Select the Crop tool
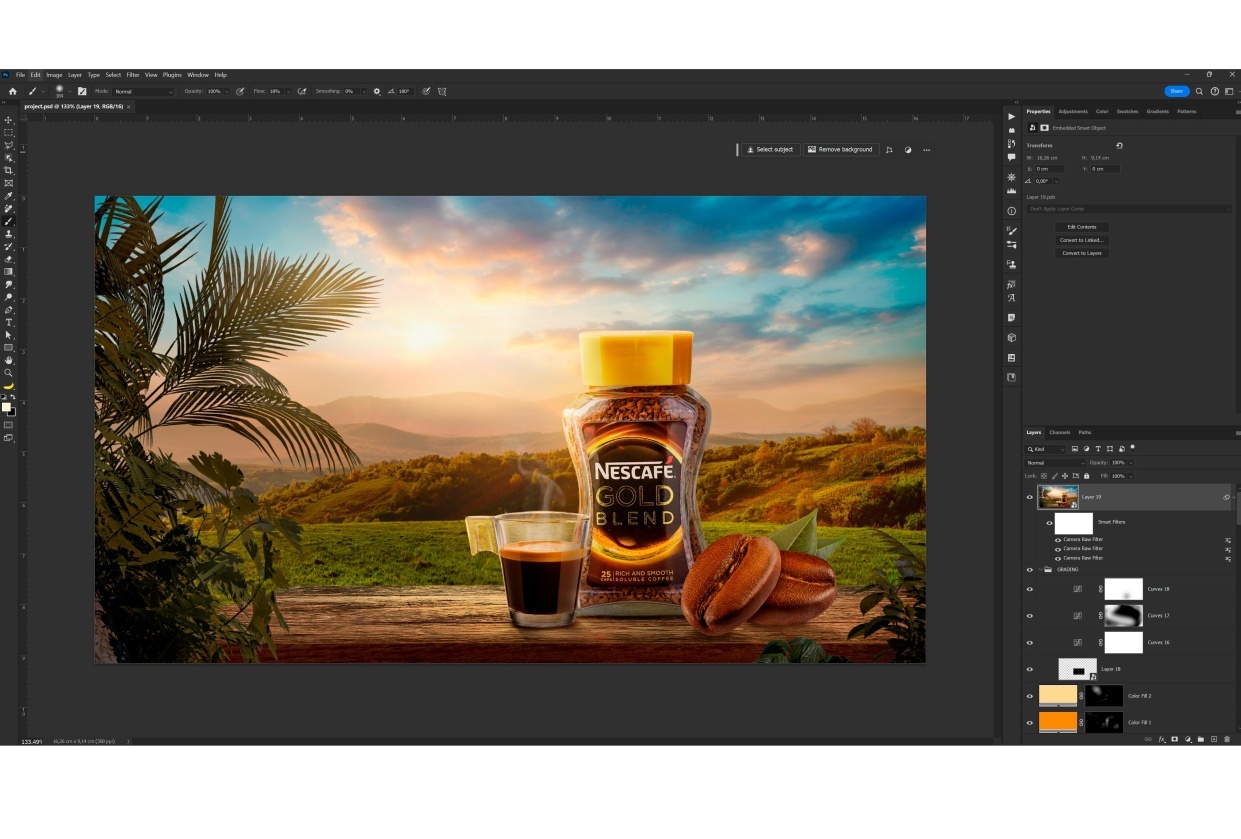 click(x=9, y=170)
